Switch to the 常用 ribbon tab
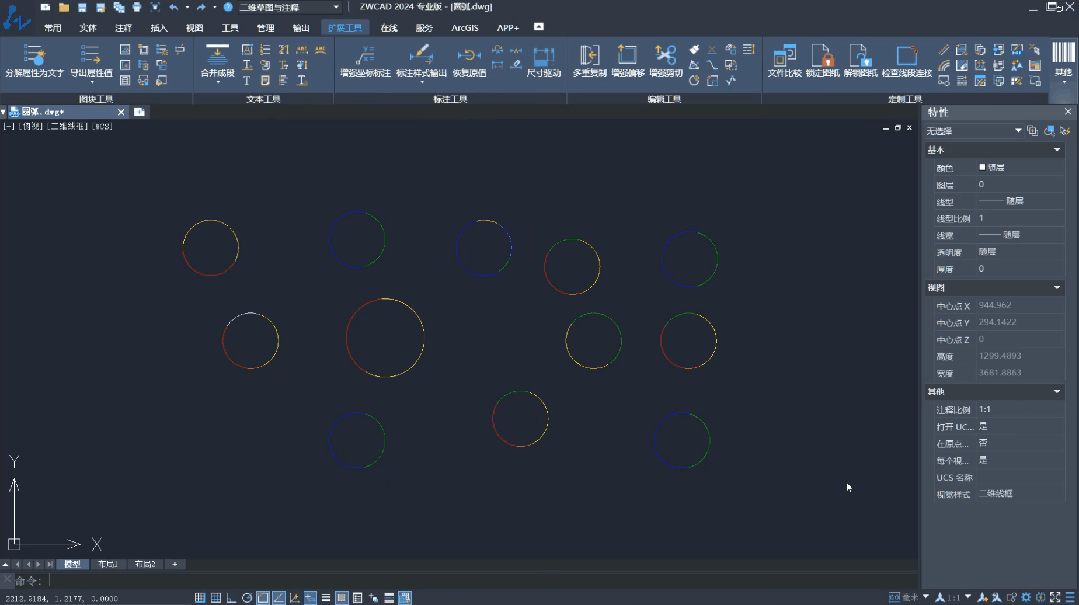This screenshot has height=605, width=1079. pyautogui.click(x=52, y=28)
